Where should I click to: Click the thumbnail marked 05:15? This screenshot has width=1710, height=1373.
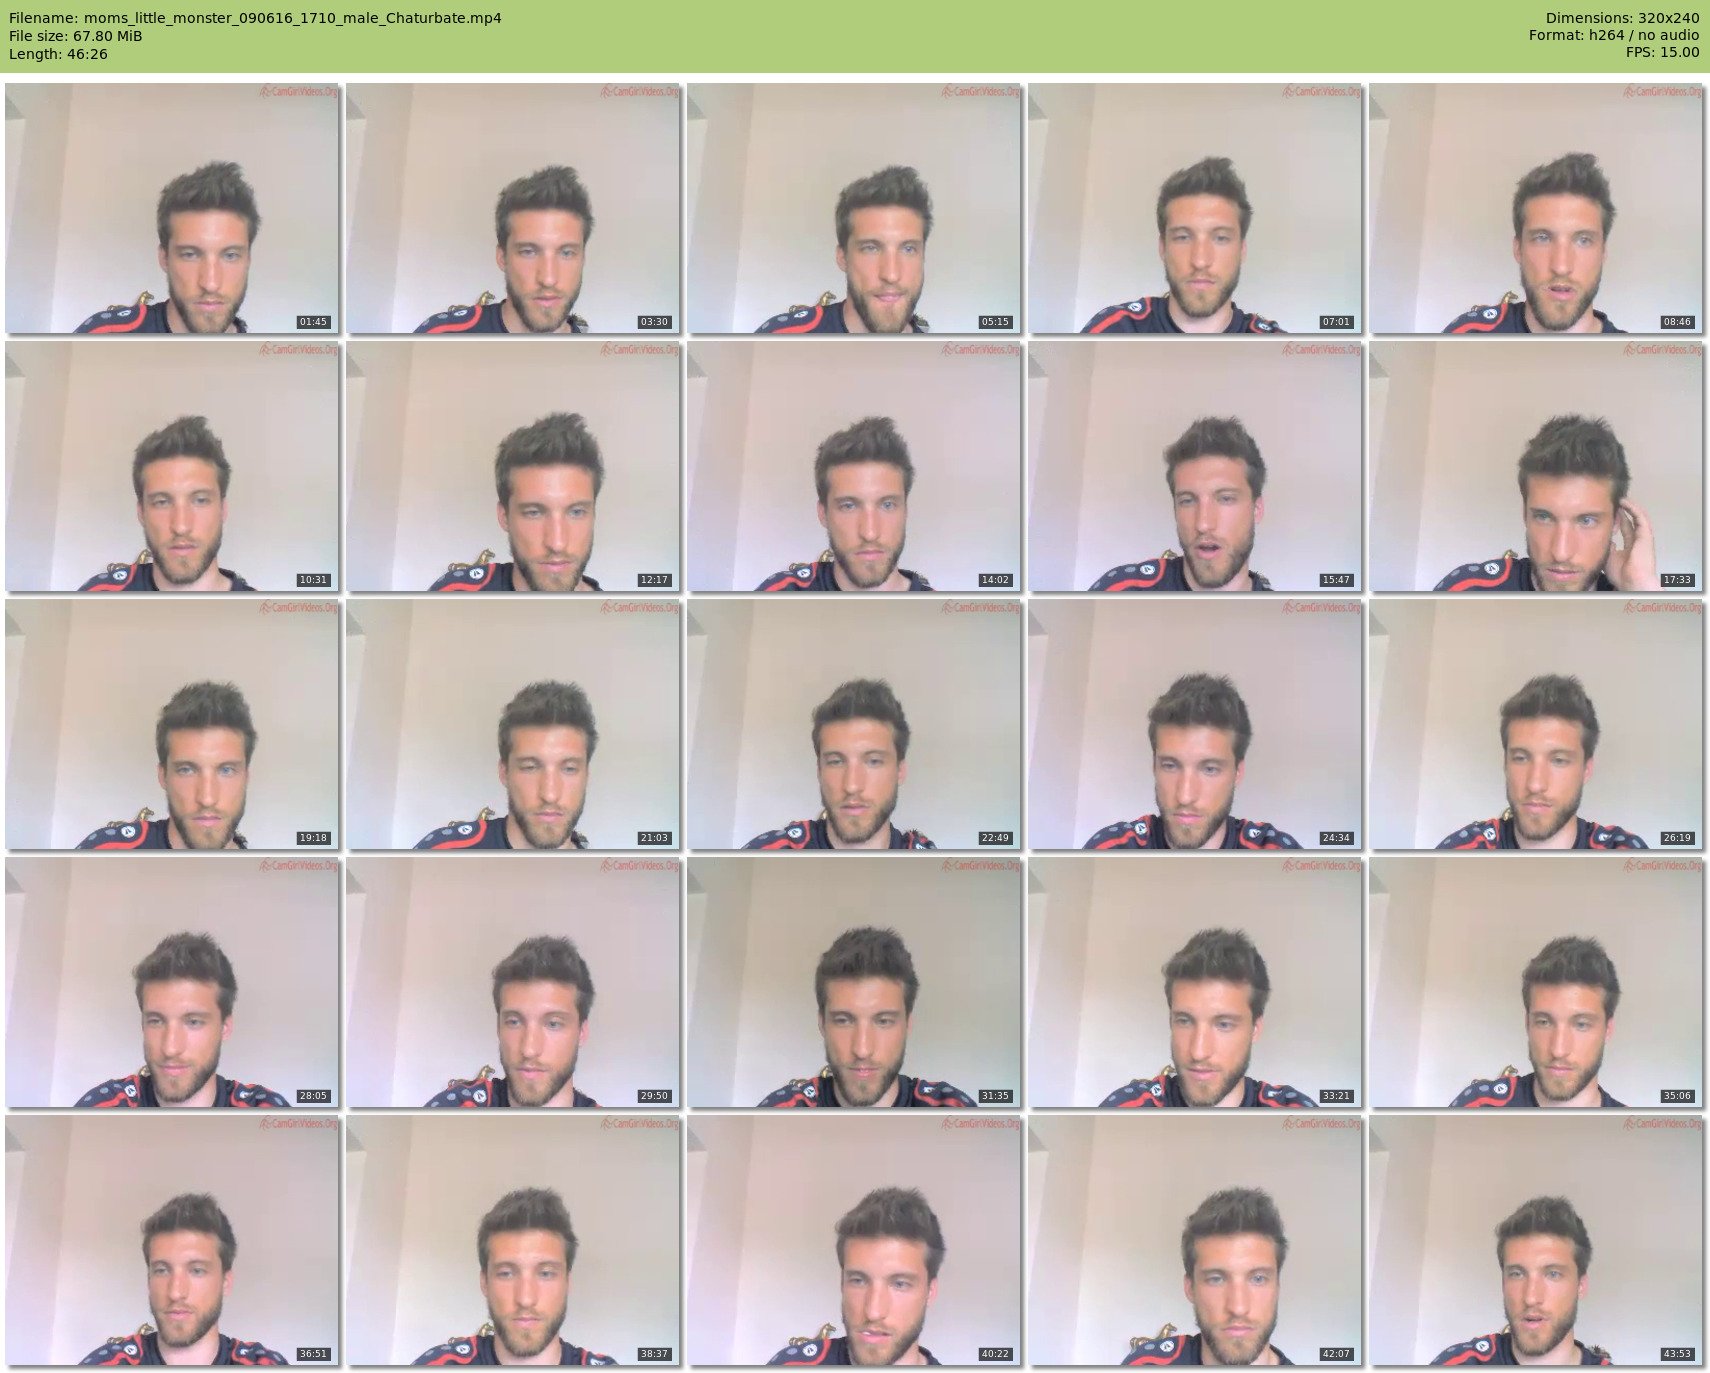pos(854,208)
